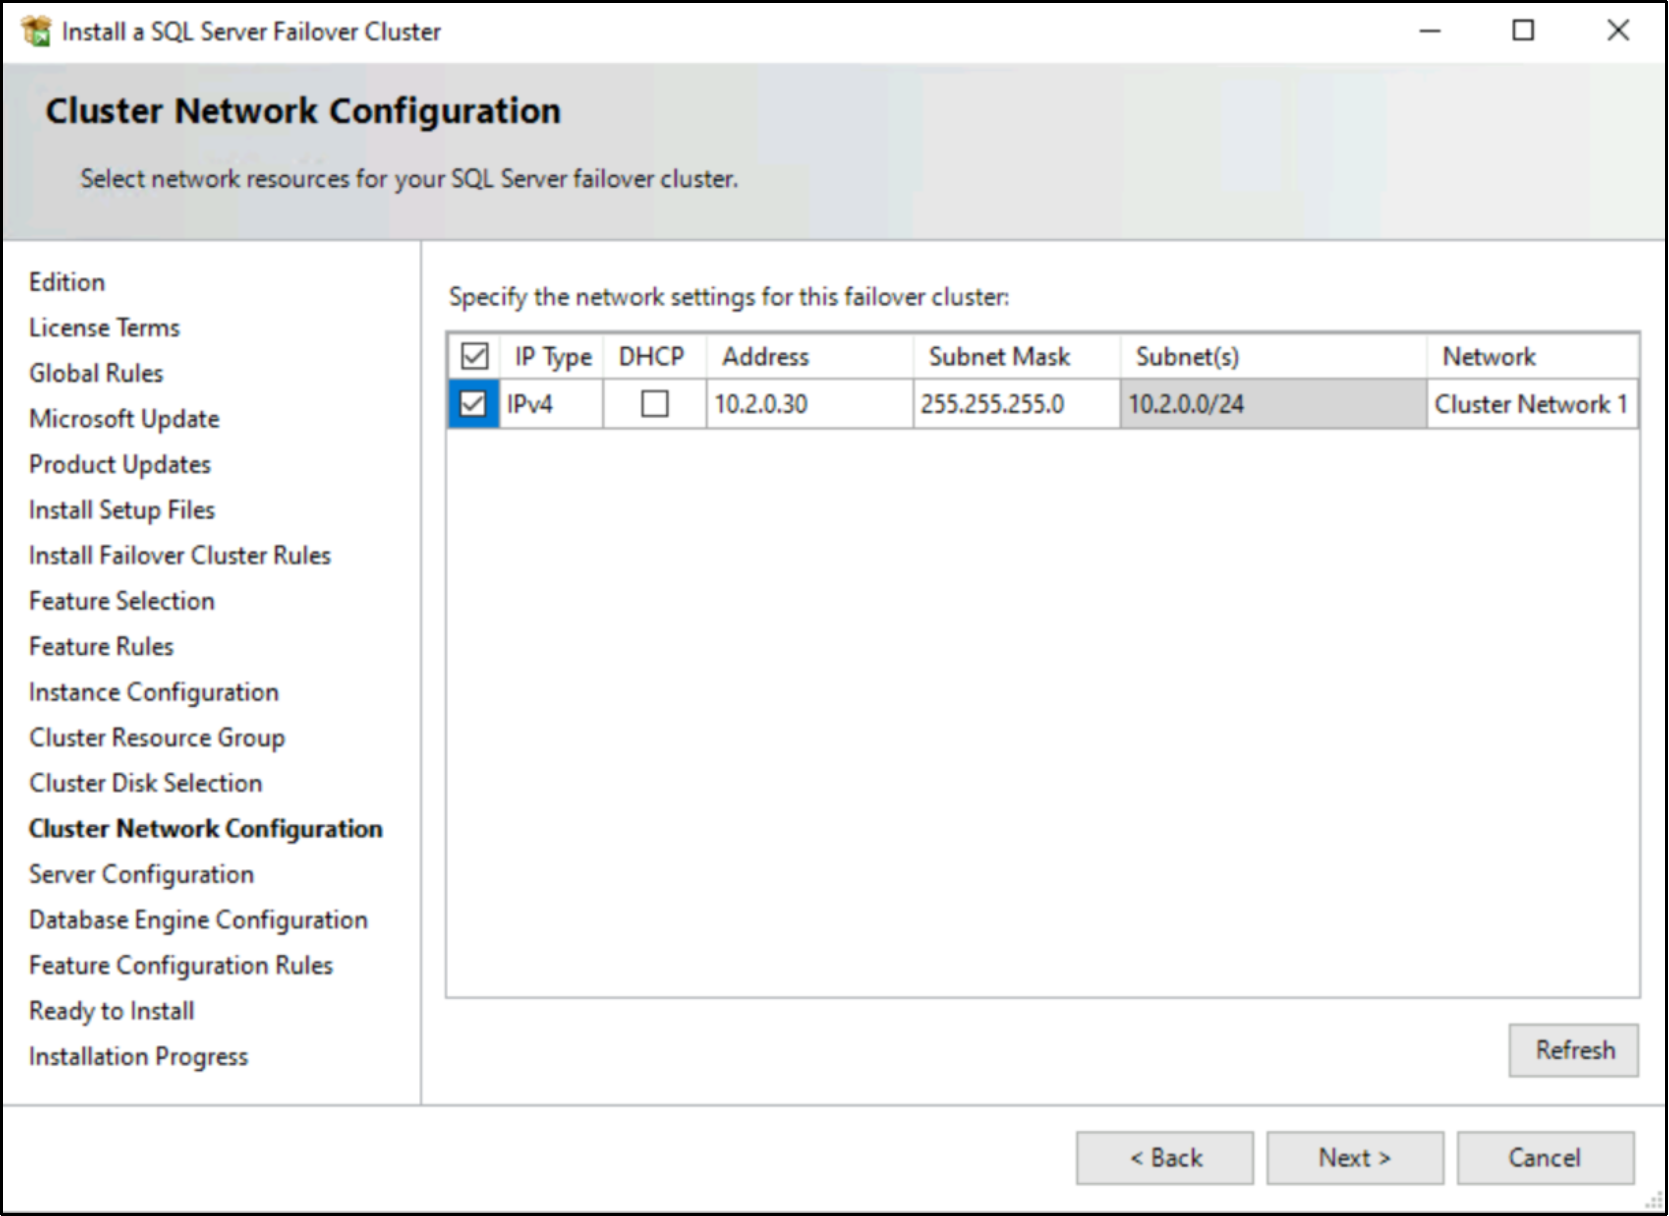Select the Global Rules step
The image size is (1669, 1216).
point(96,373)
